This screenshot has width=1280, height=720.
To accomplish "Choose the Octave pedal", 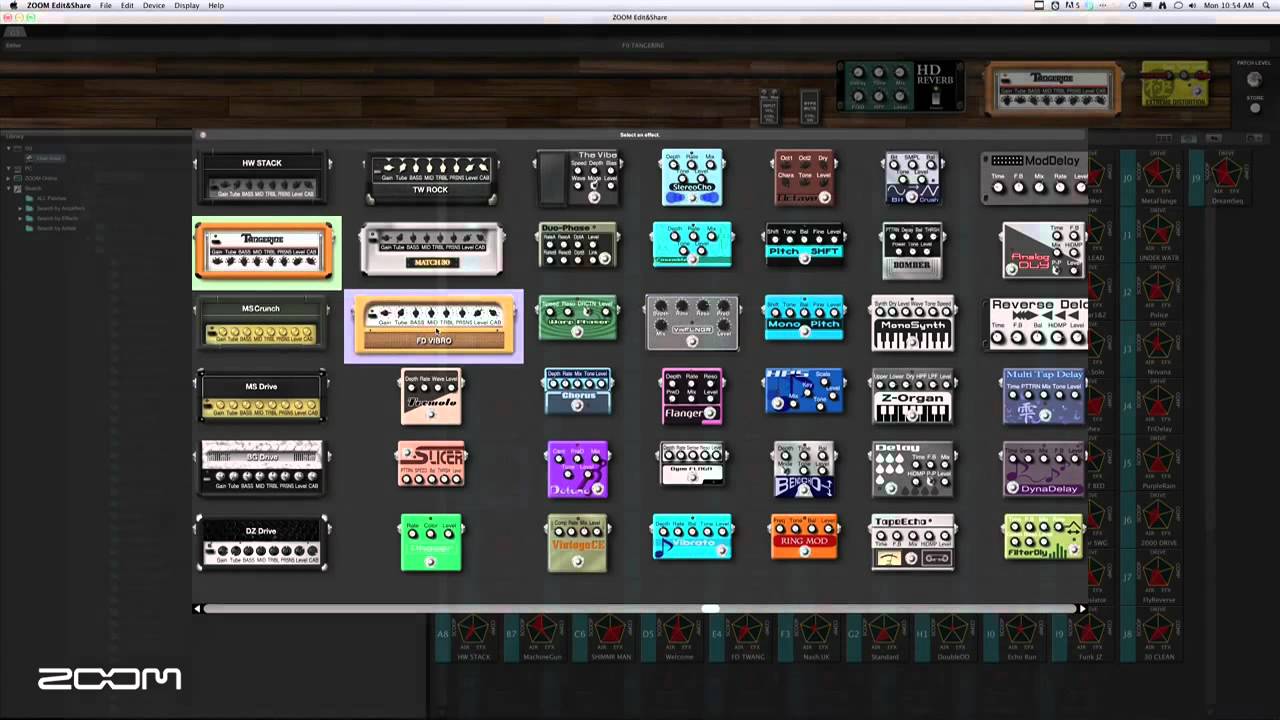I will [x=804, y=177].
